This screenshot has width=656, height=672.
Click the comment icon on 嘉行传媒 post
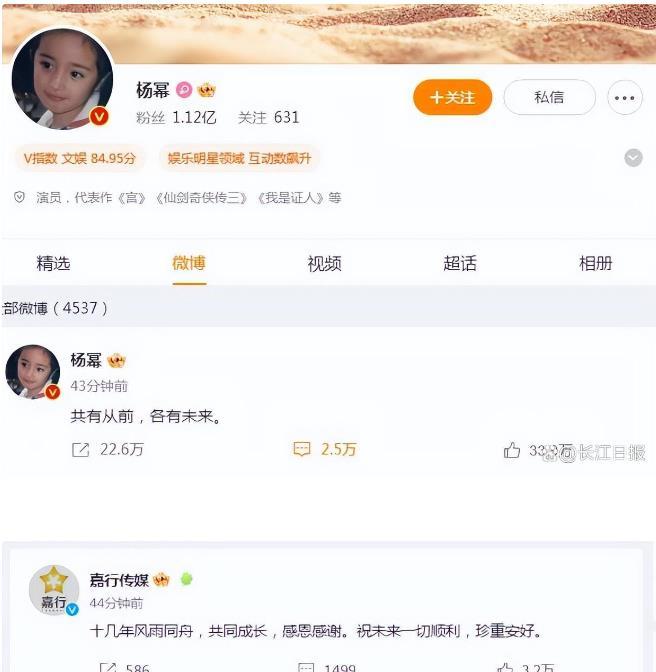coord(306,667)
